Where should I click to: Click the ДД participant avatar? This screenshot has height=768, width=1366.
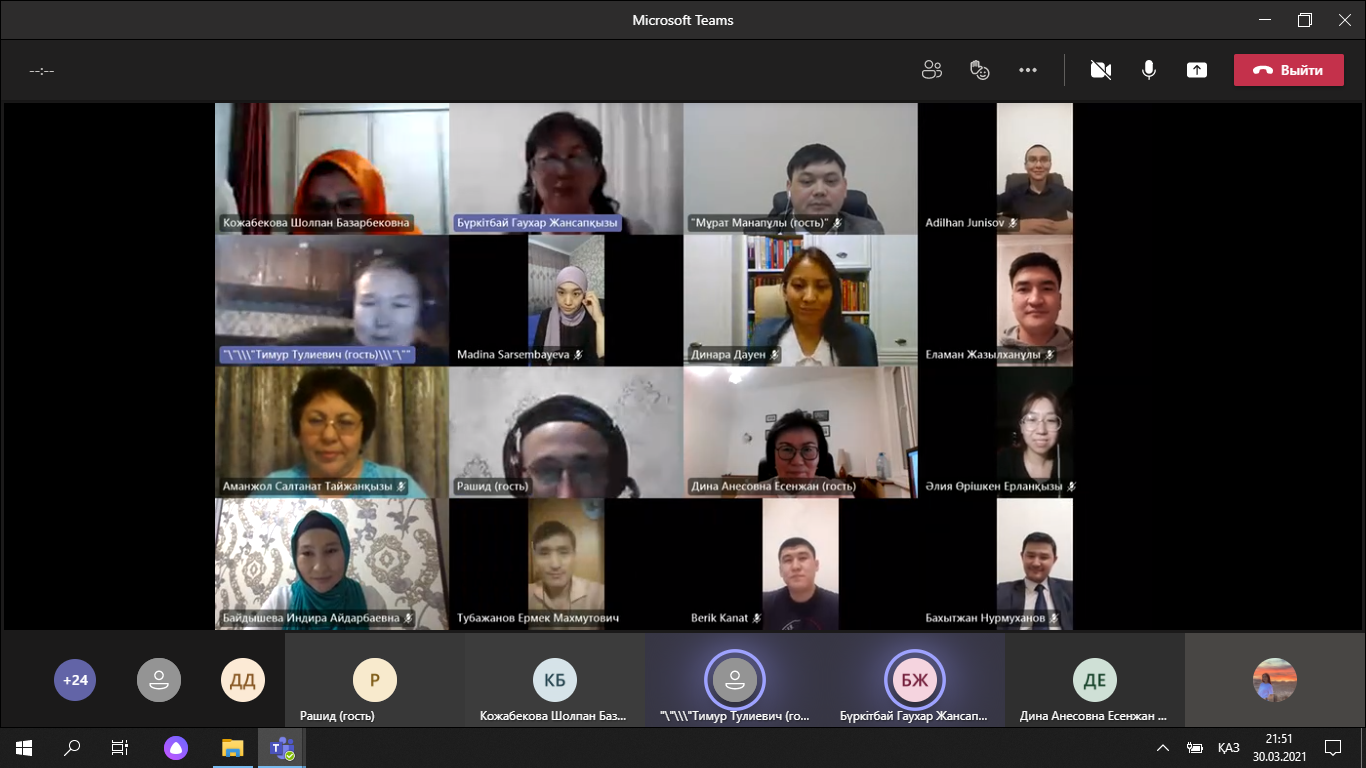pos(243,680)
